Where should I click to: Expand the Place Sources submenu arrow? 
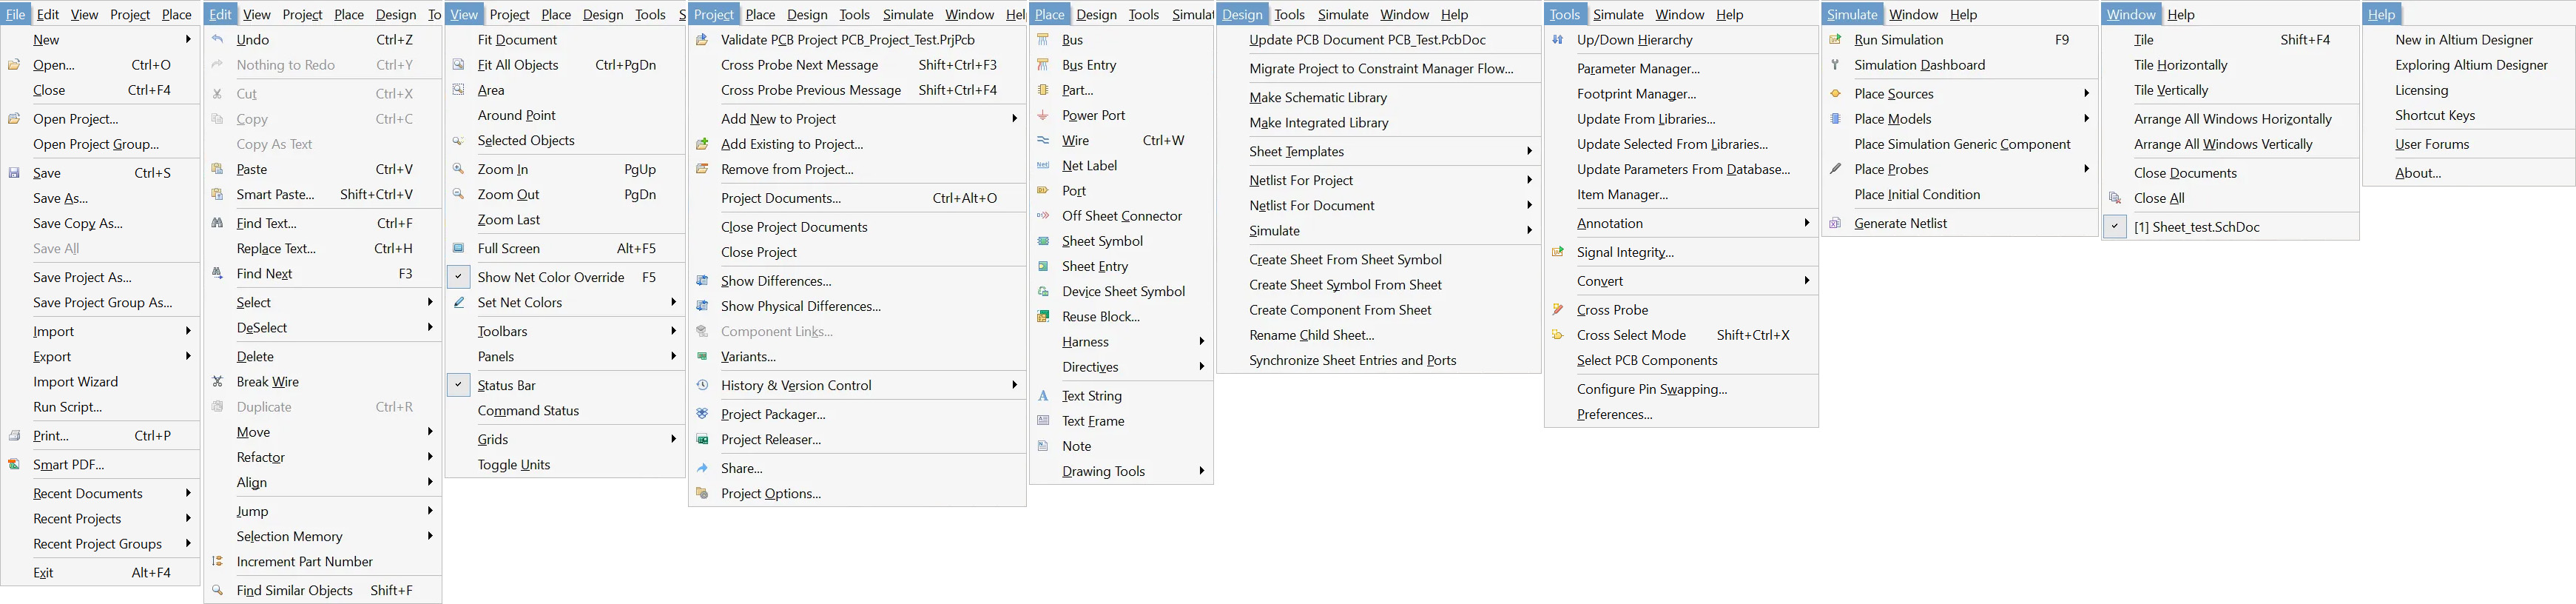pos(2086,94)
